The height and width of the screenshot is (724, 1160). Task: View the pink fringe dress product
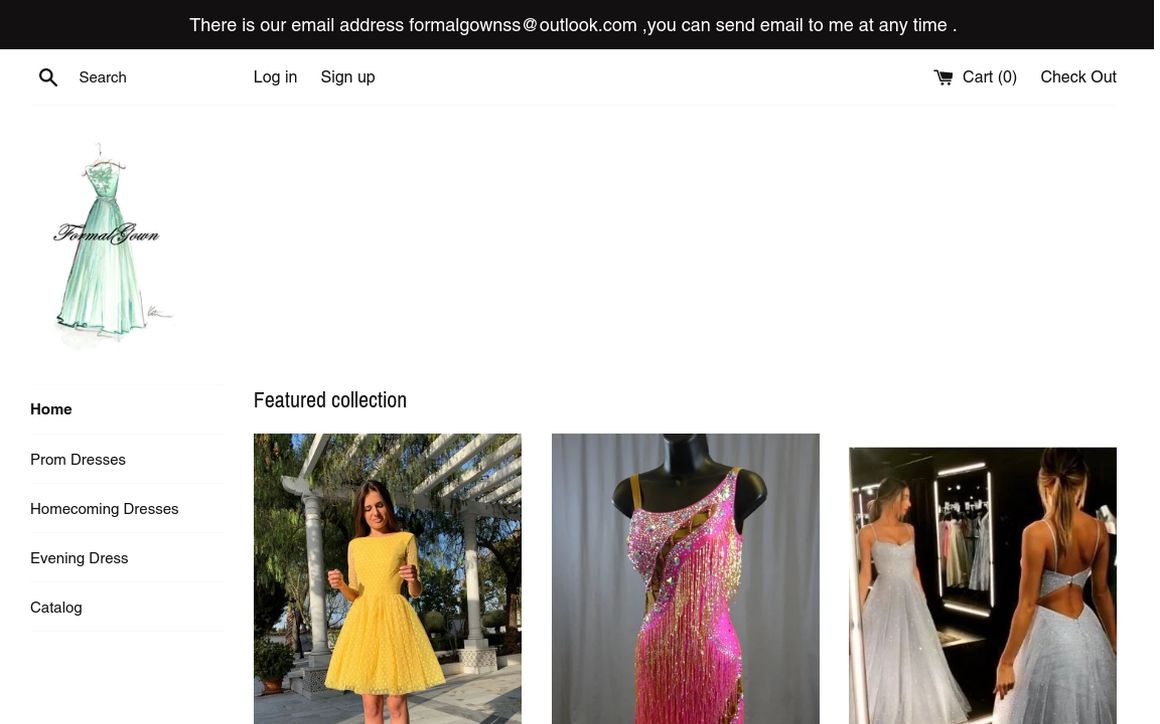point(686,579)
